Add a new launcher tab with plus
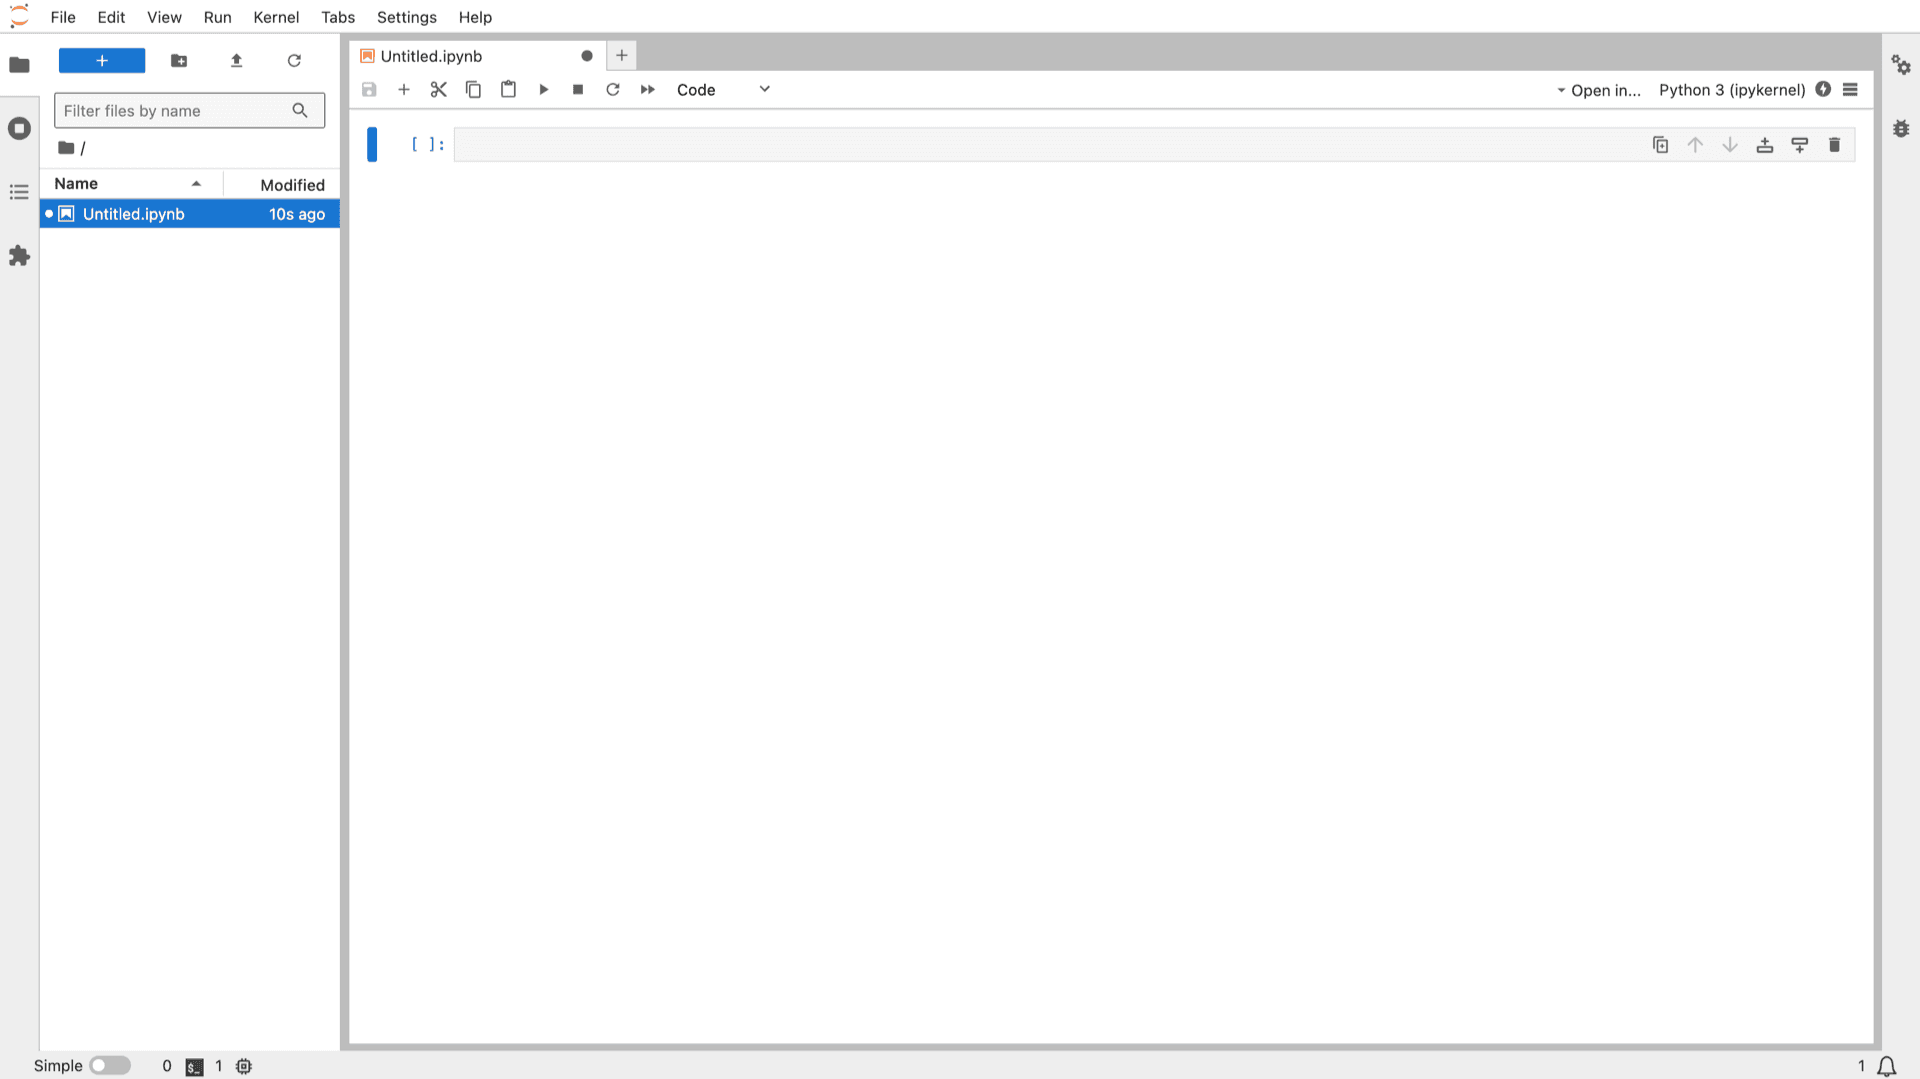Image resolution: width=1920 pixels, height=1079 pixels. pyautogui.click(x=621, y=56)
